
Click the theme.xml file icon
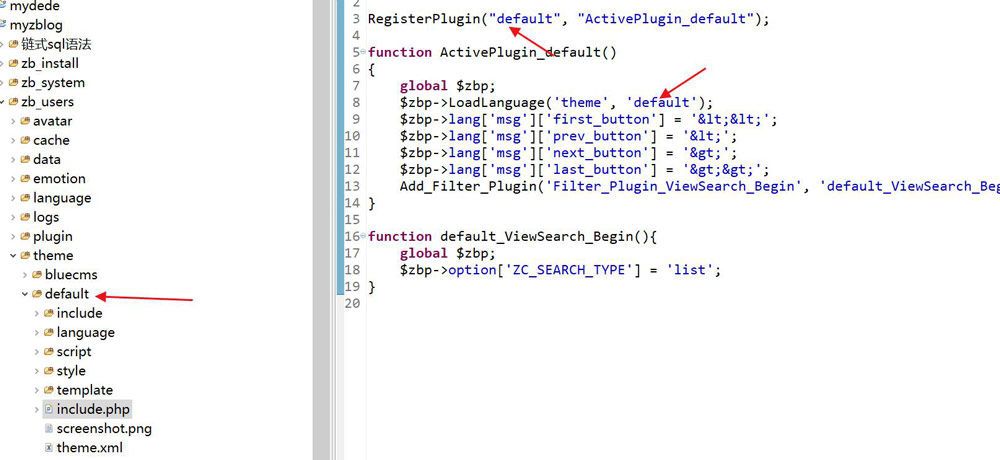click(x=48, y=448)
